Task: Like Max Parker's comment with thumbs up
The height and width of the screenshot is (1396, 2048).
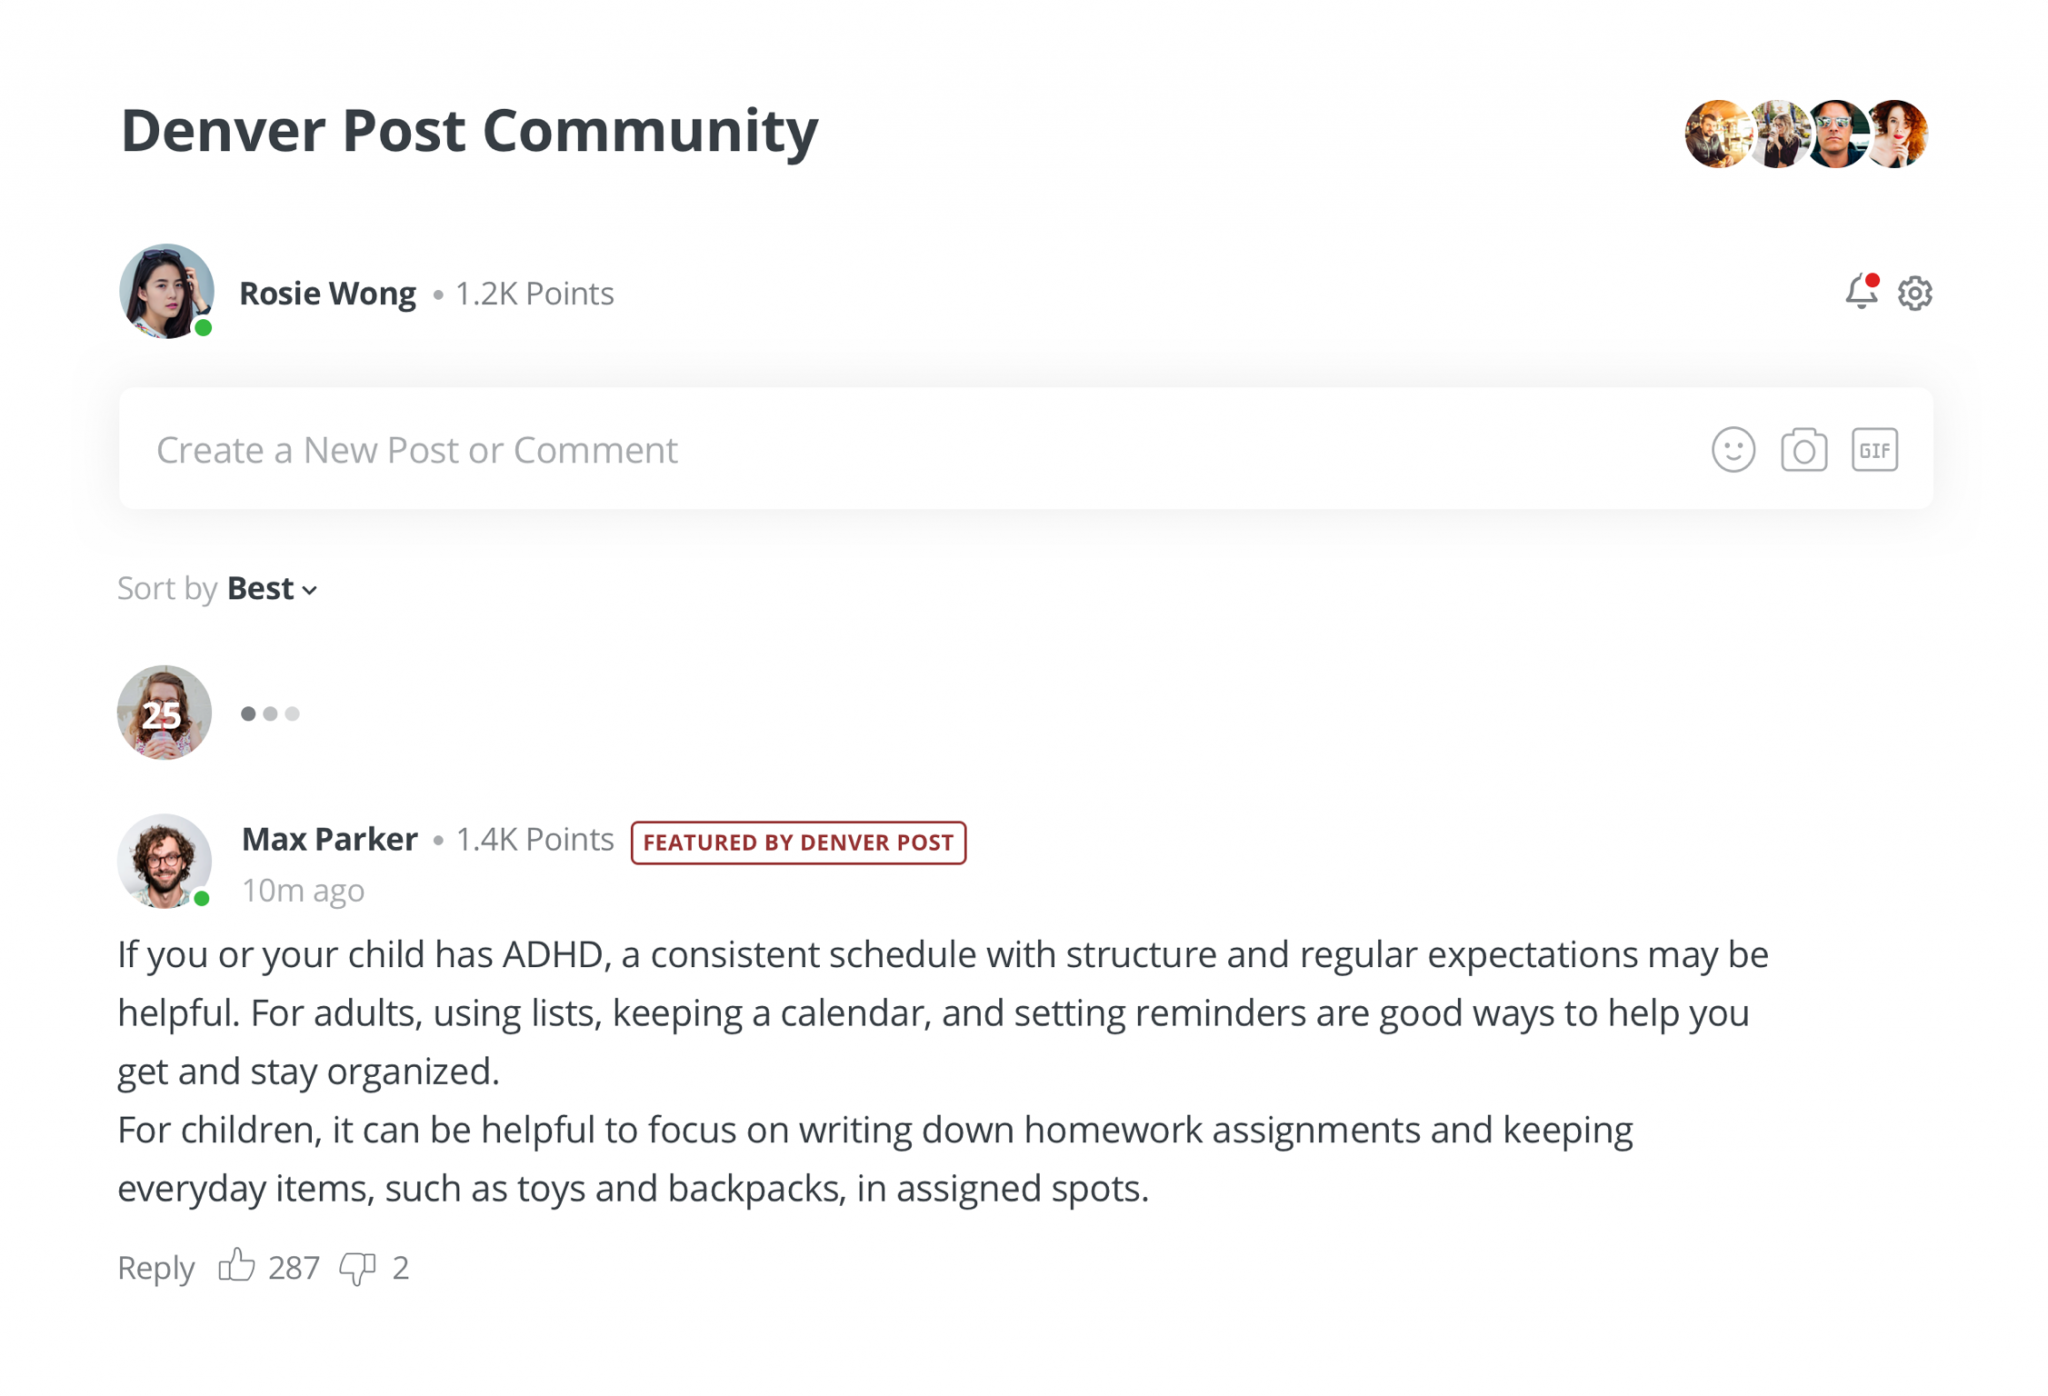Action: click(237, 1266)
